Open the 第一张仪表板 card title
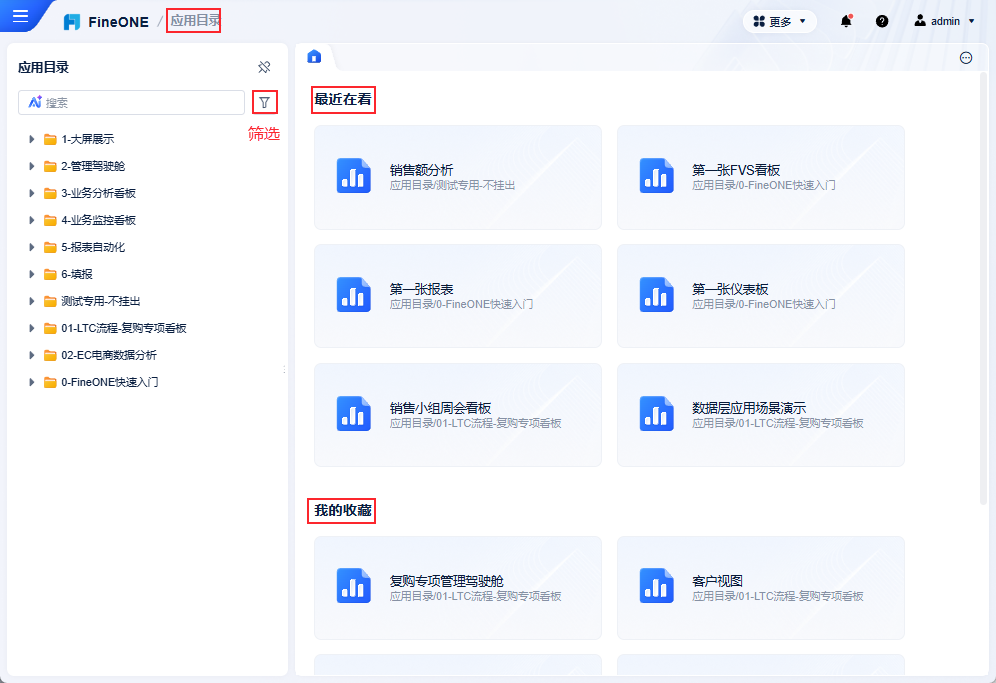The width and height of the screenshot is (996, 683). (x=730, y=289)
